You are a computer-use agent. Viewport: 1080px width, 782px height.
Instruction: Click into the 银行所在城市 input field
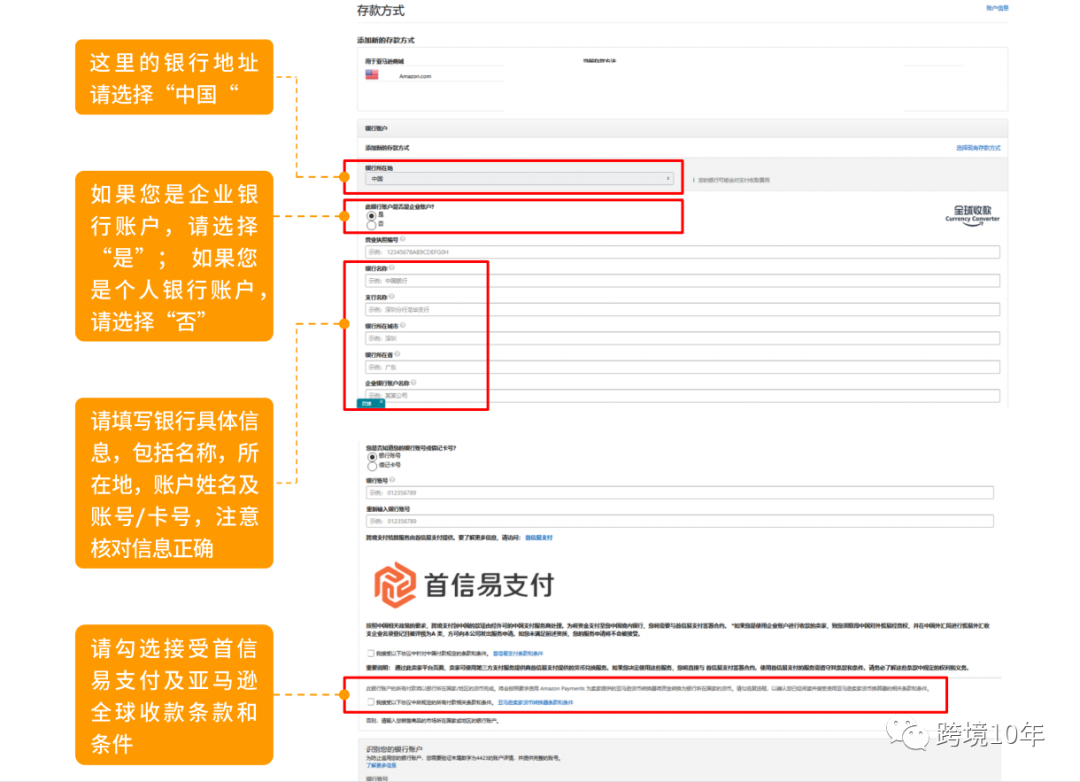coord(682,338)
